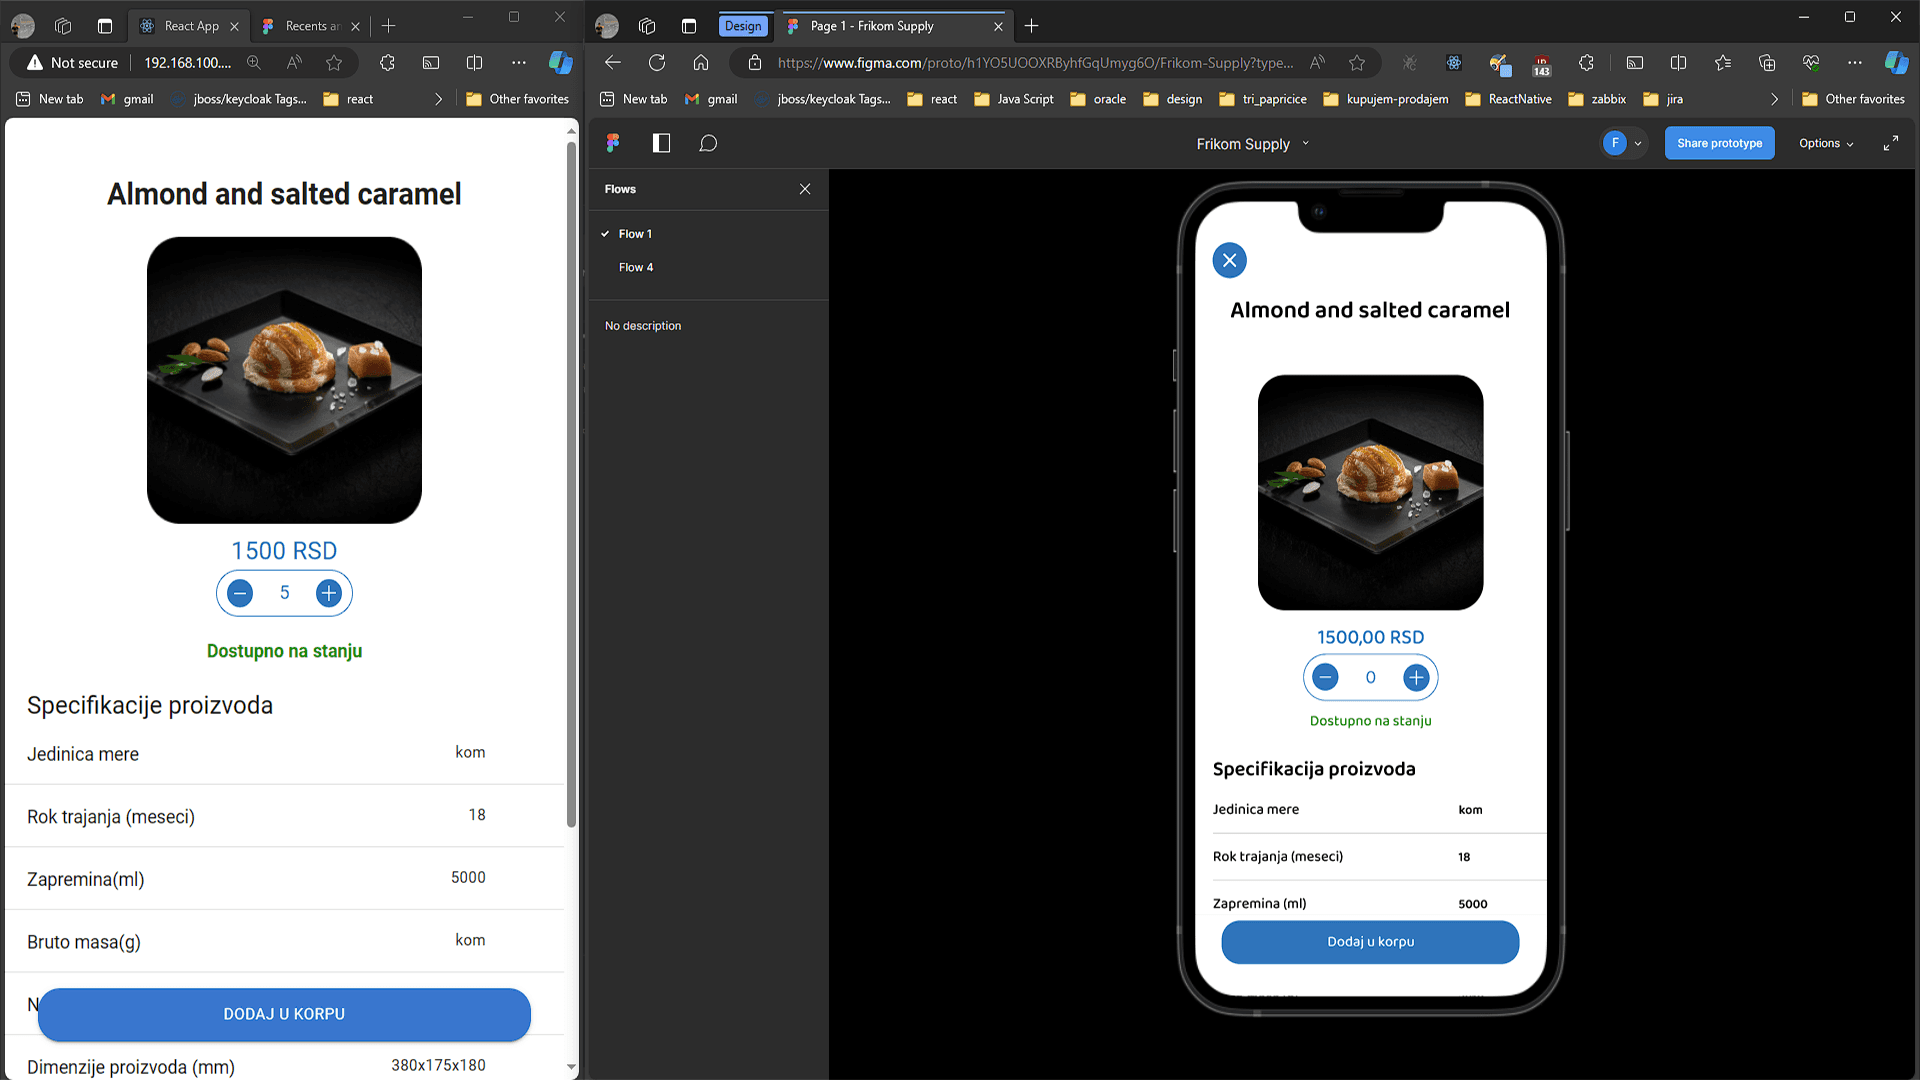Close the Flows panel
Screen dimensions: 1920x1080
click(805, 189)
